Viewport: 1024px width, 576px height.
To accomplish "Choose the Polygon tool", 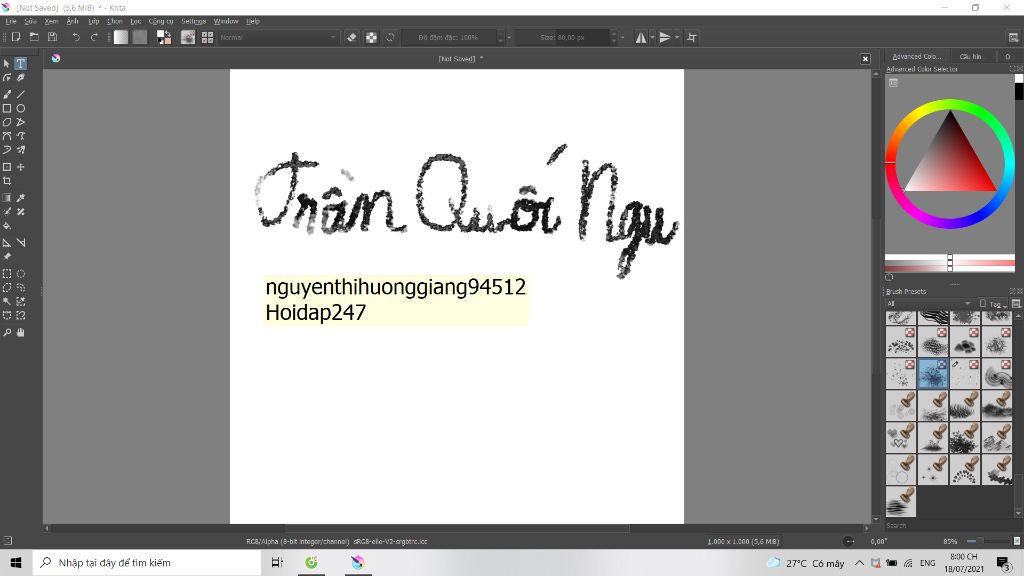I will (x=7, y=122).
